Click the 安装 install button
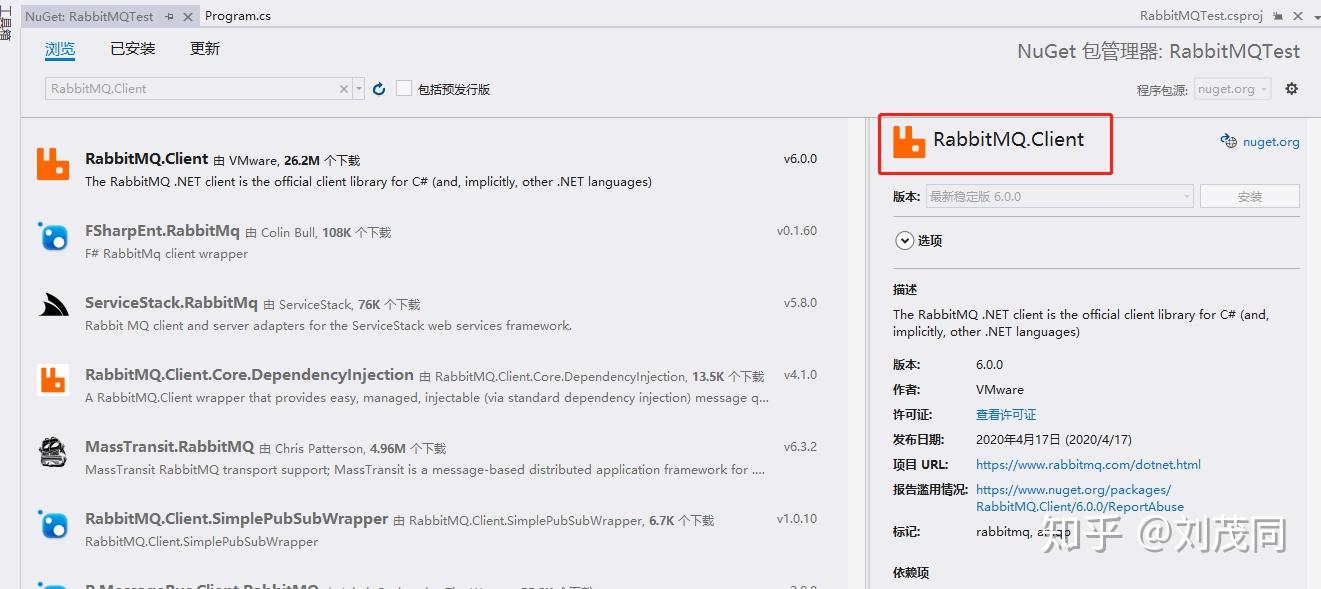 (1250, 196)
